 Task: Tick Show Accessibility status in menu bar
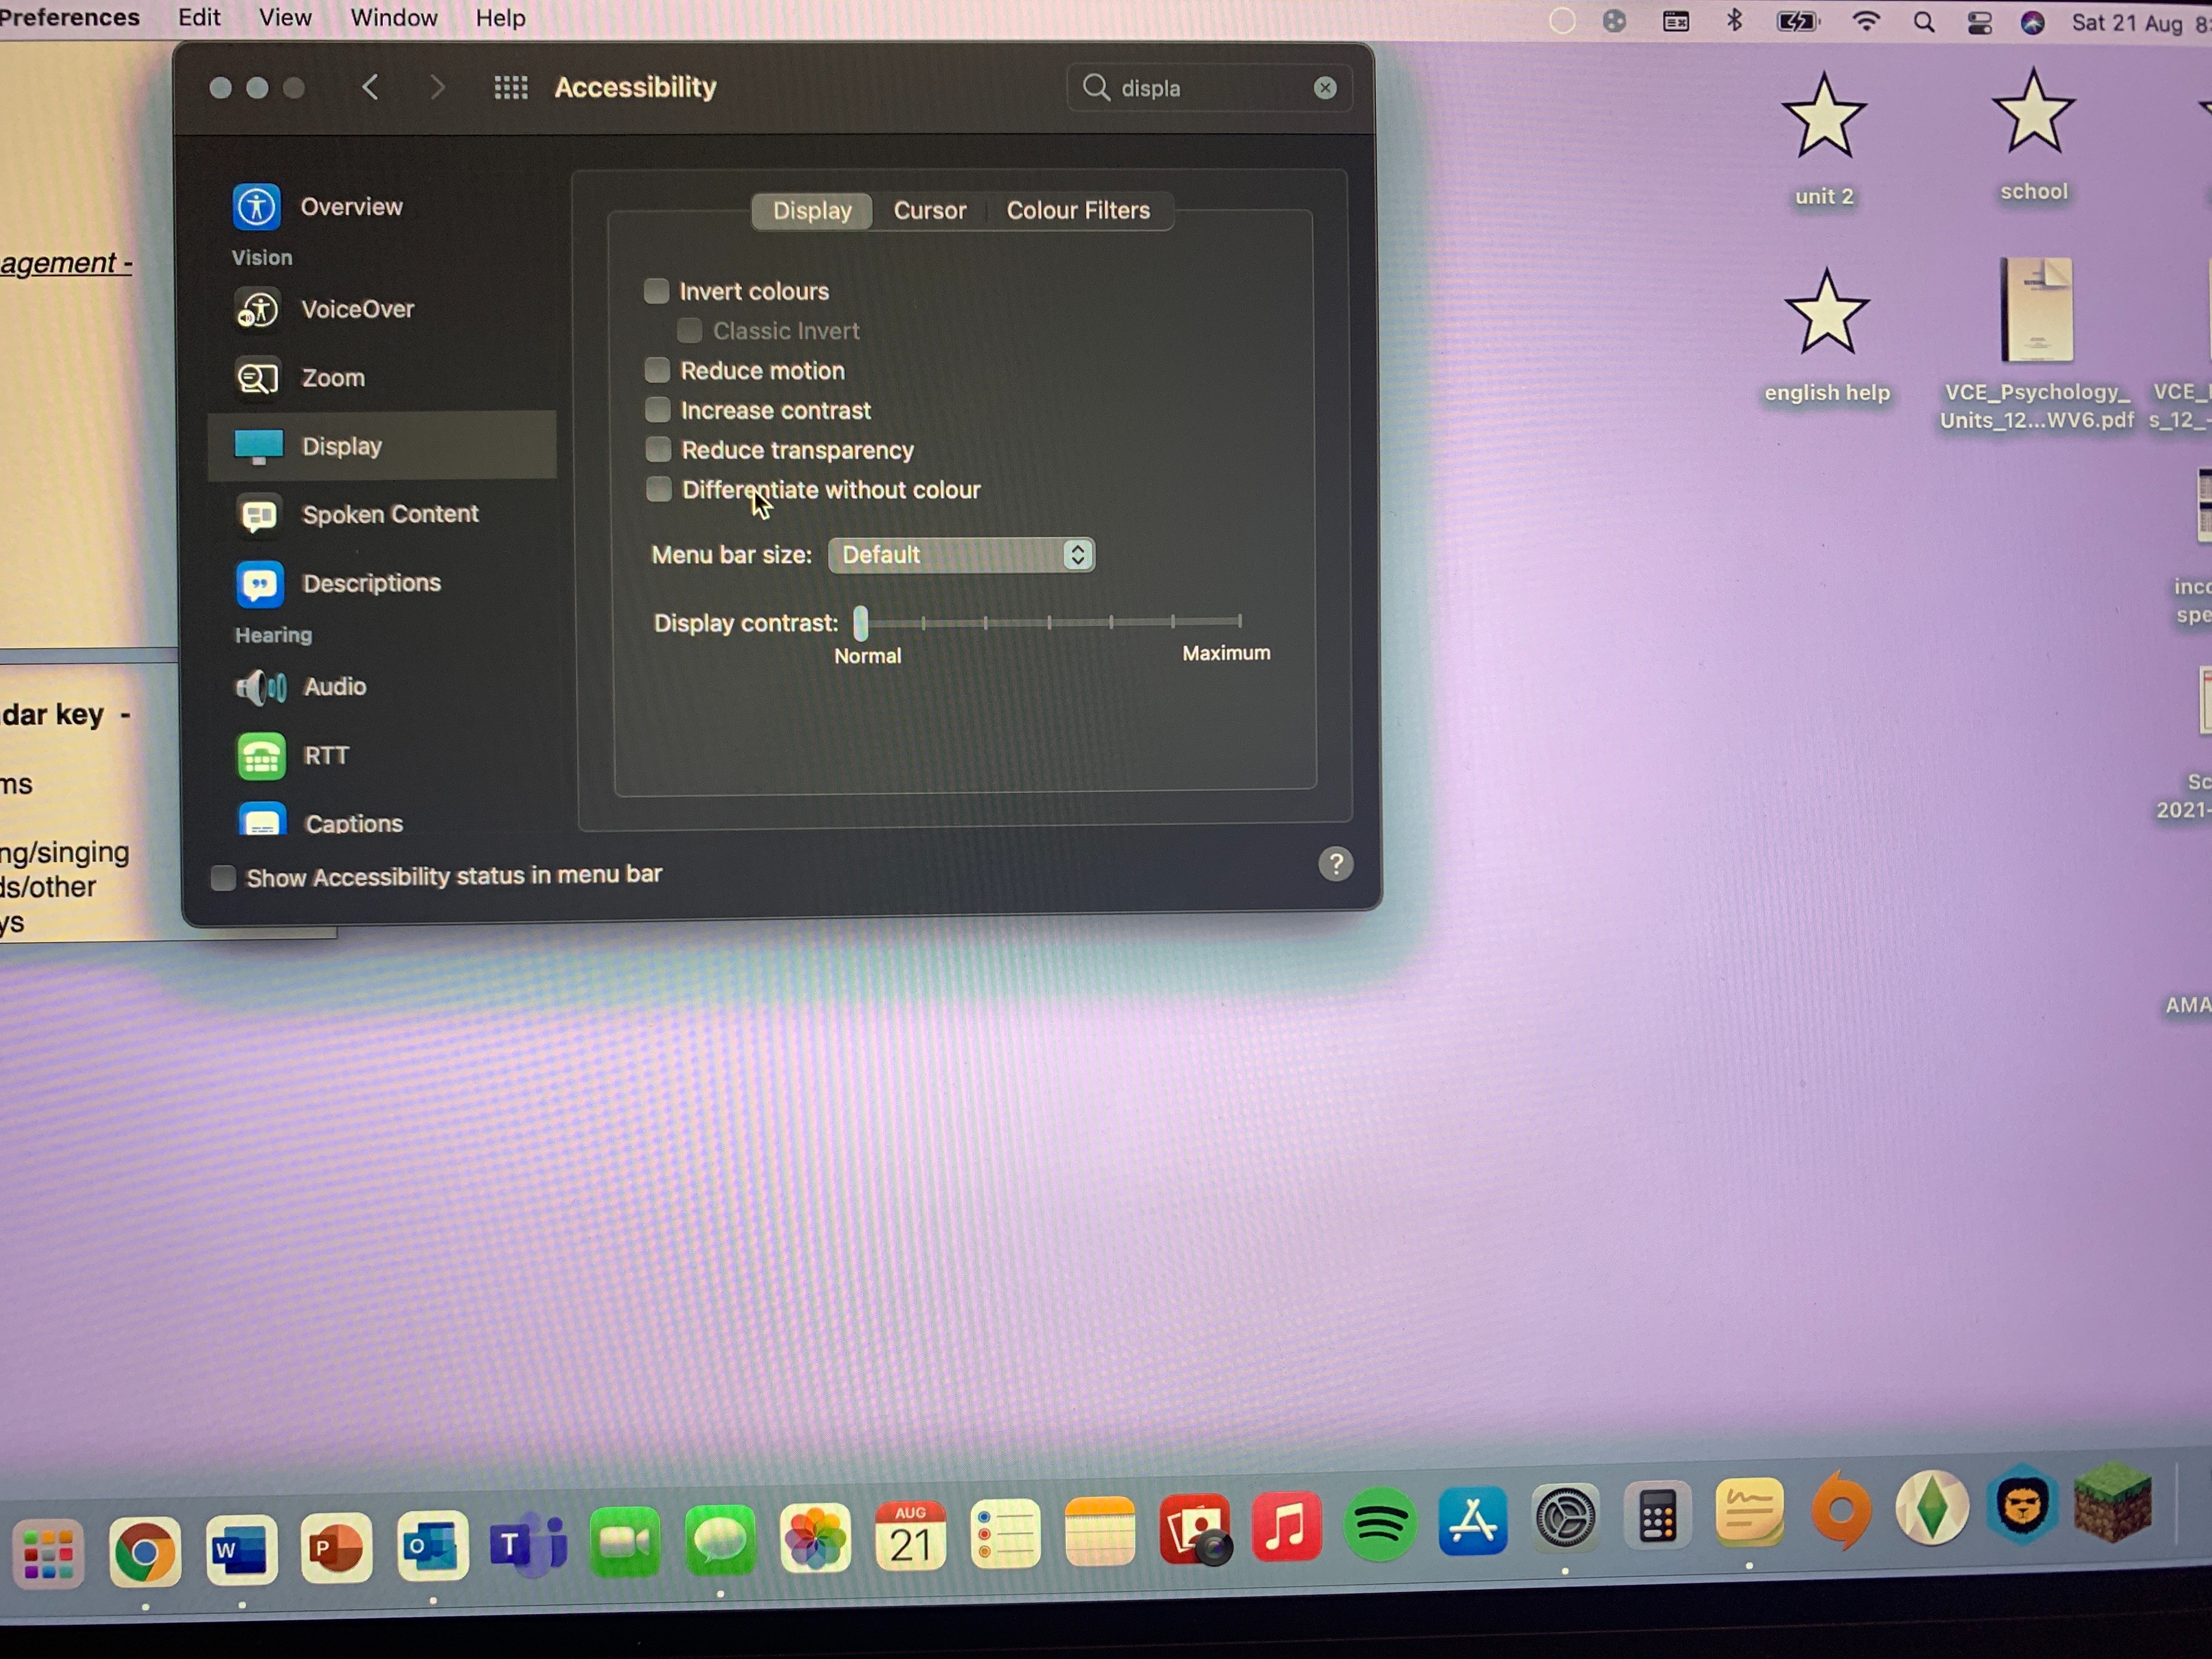click(224, 878)
